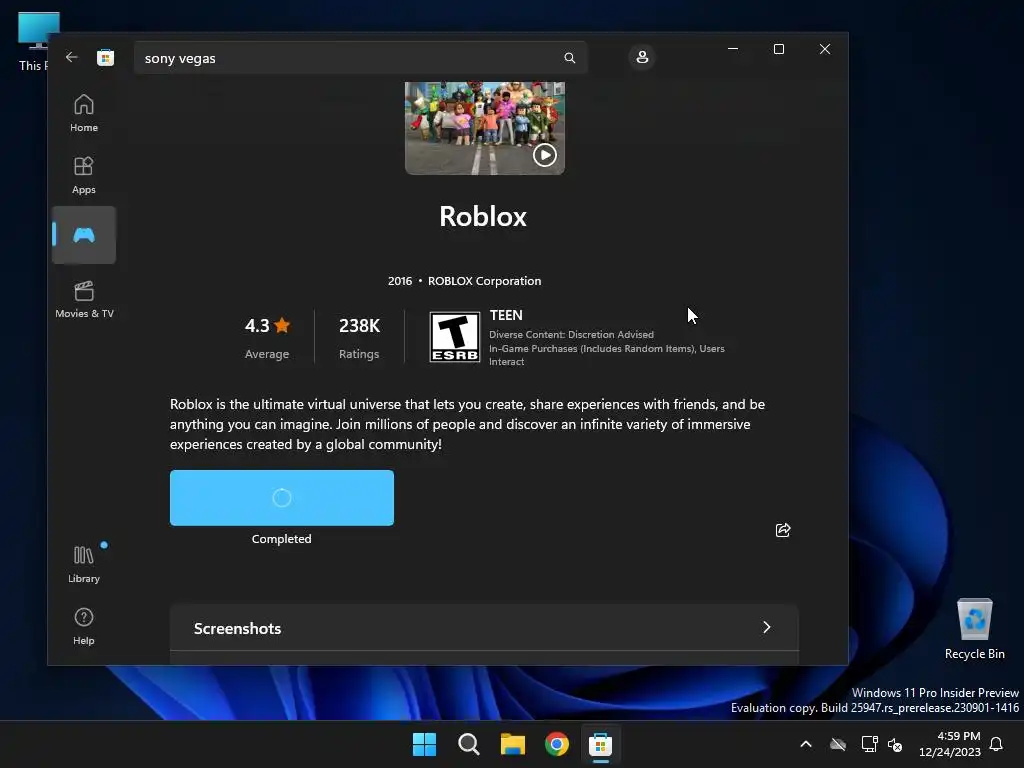
Task: Click the TEEN rating label
Action: [x=506, y=315]
